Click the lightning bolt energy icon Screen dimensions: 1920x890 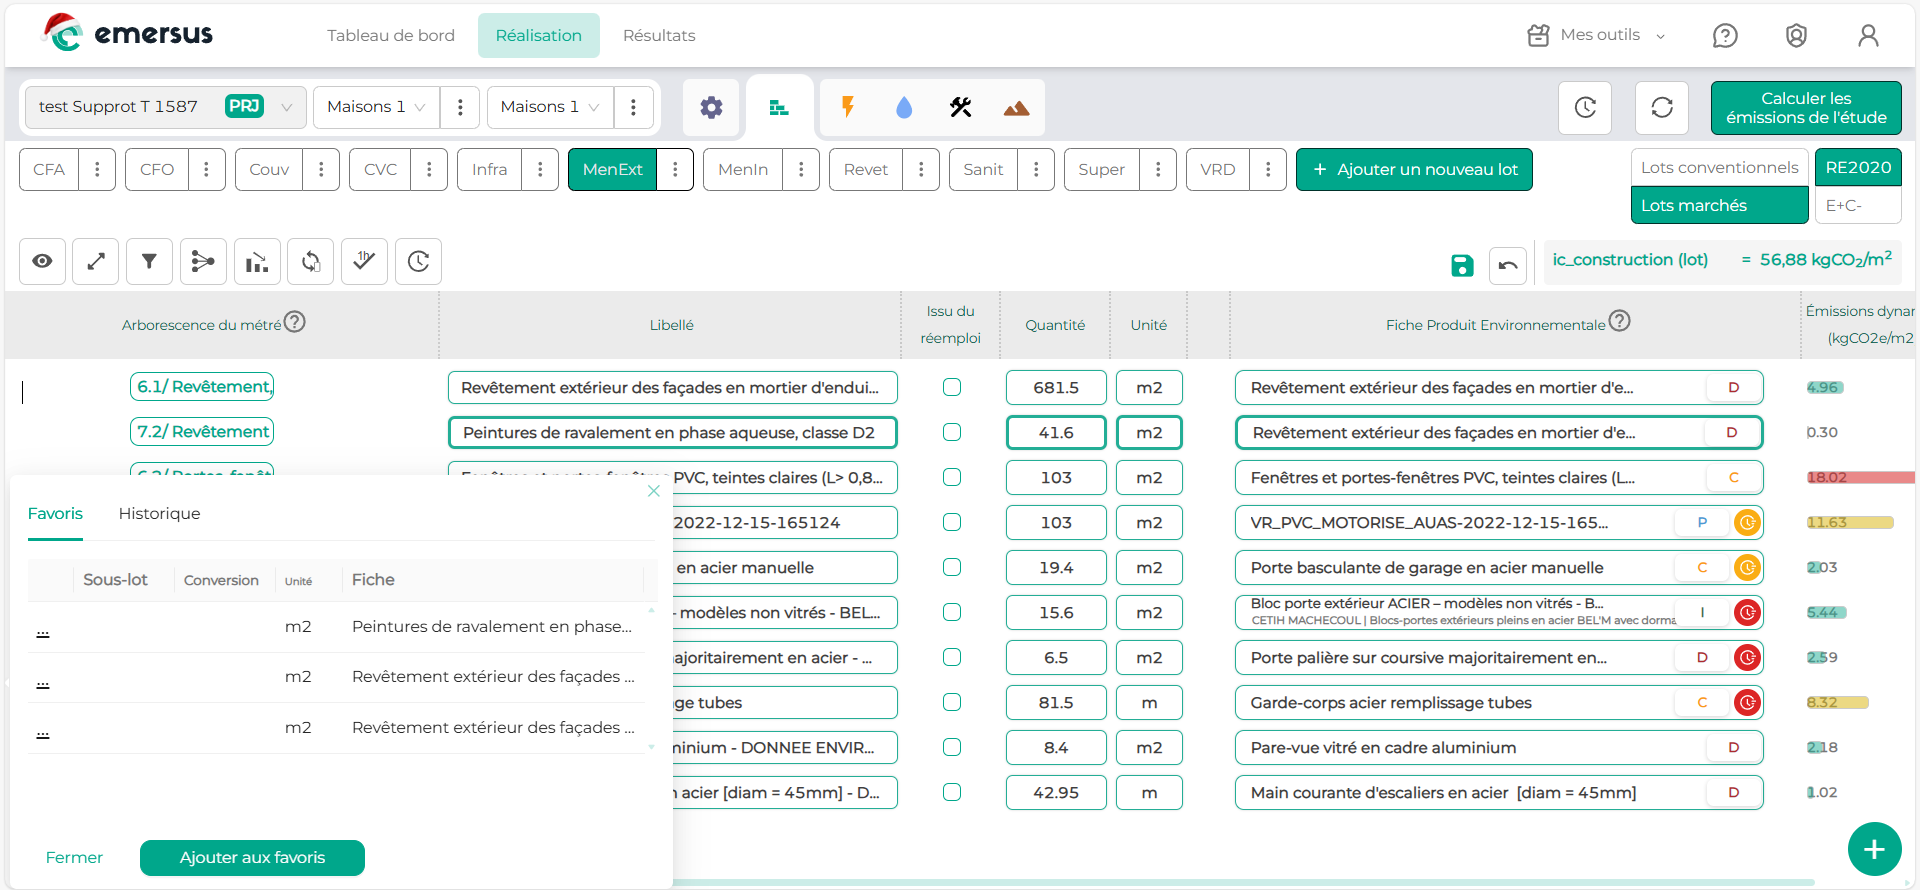point(848,107)
